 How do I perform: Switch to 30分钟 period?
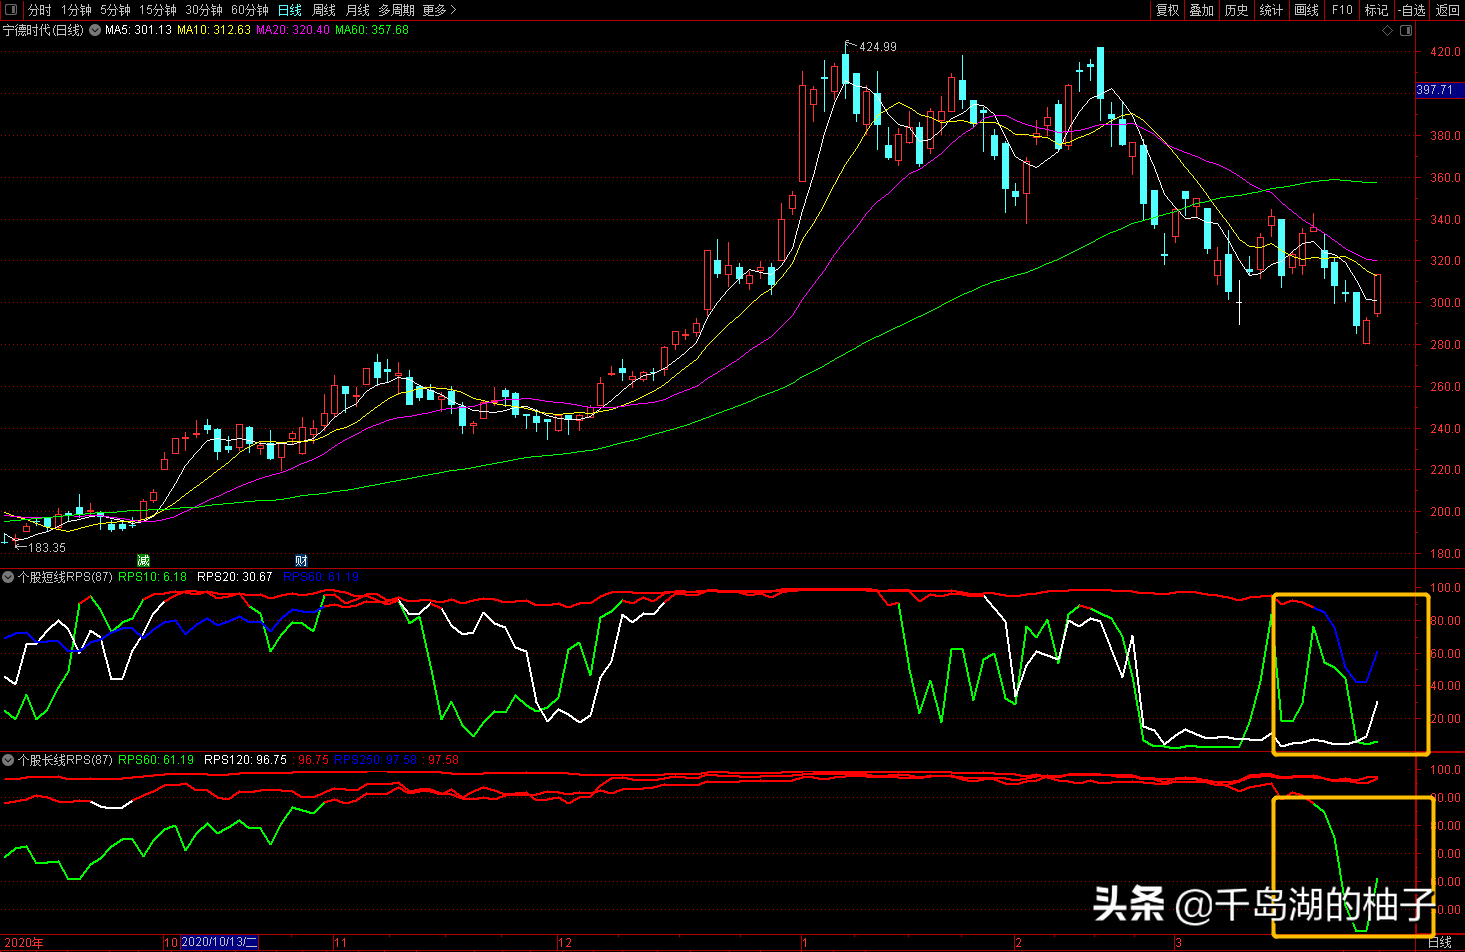pos(204,10)
